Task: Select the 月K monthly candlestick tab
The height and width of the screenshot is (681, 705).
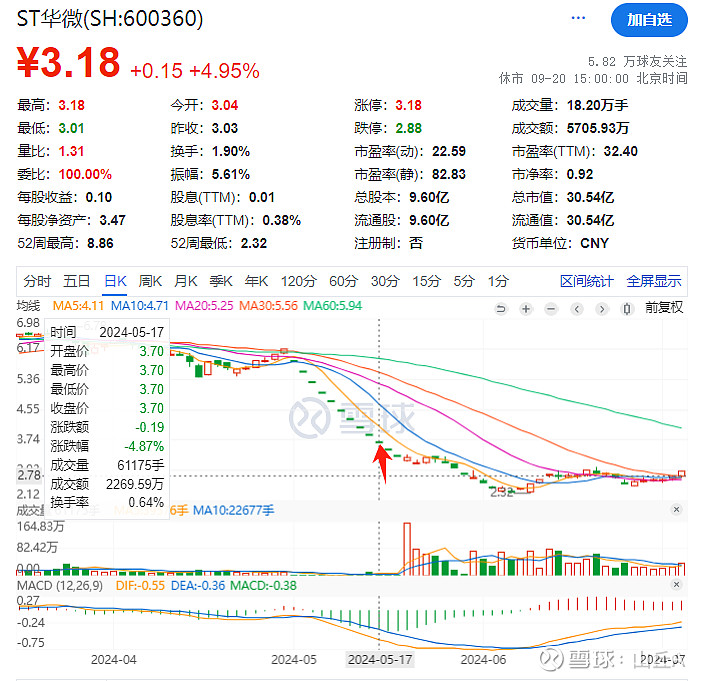Action: coord(186,281)
